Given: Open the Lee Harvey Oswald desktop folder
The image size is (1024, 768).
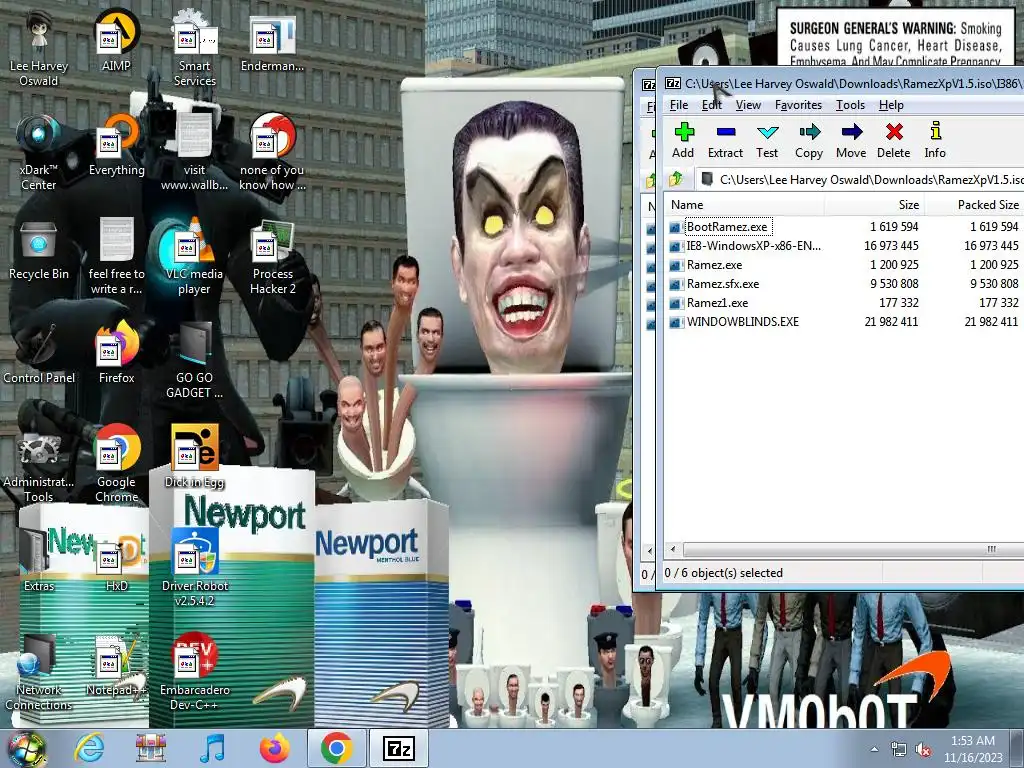Looking at the screenshot, I should (x=39, y=50).
